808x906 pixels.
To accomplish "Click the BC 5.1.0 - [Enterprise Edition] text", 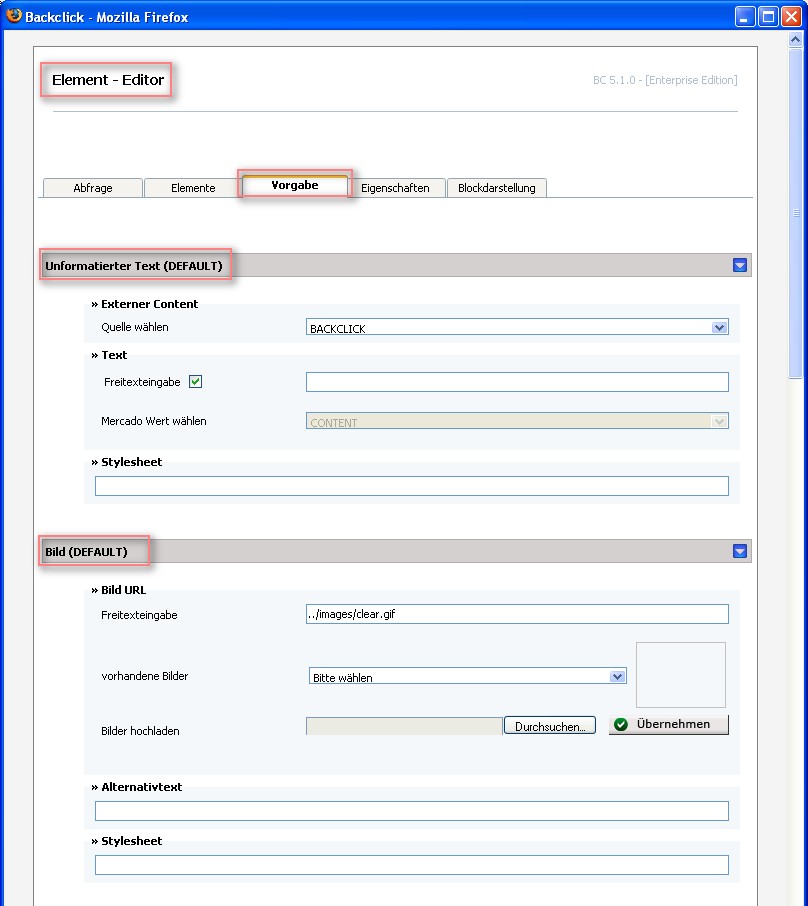I will (x=665, y=80).
